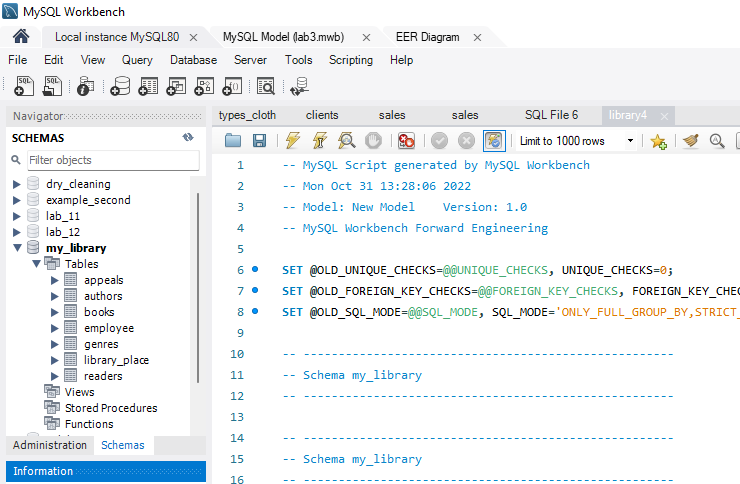Expand the lab_11 schema
The height and width of the screenshot is (484, 740).
tap(17, 216)
